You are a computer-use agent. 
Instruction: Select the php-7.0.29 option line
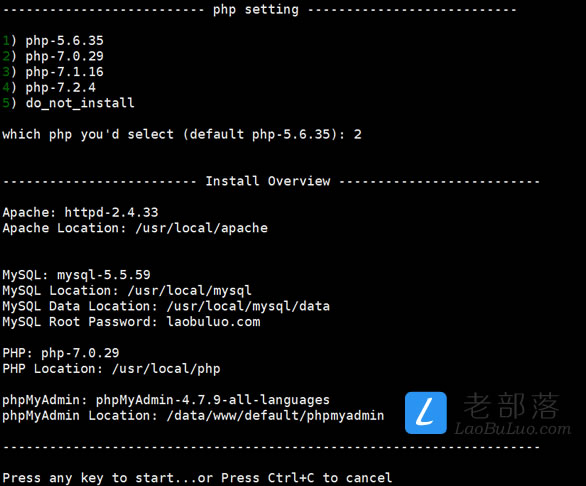pos(53,56)
